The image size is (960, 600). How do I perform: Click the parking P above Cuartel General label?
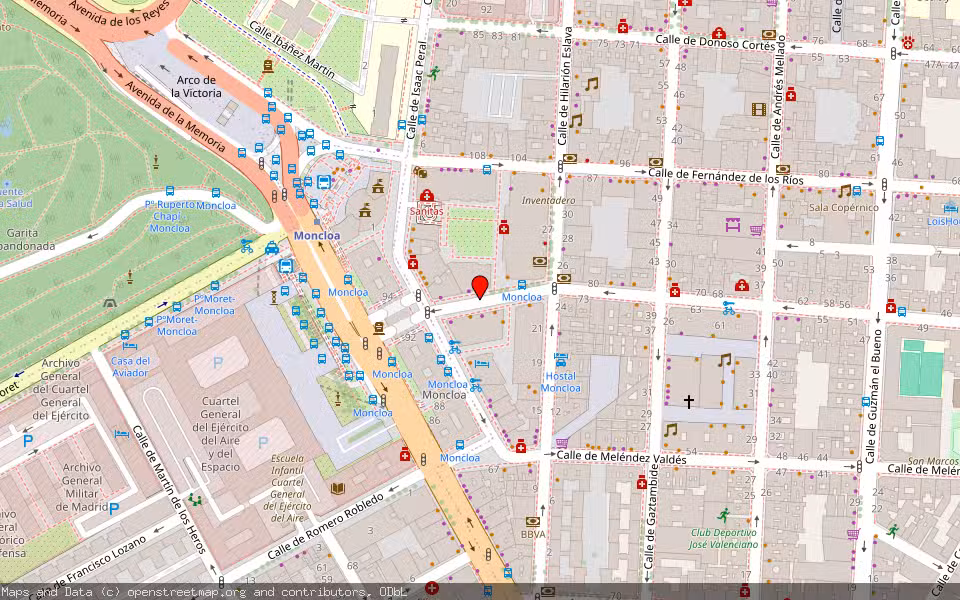pyautogui.click(x=218, y=362)
